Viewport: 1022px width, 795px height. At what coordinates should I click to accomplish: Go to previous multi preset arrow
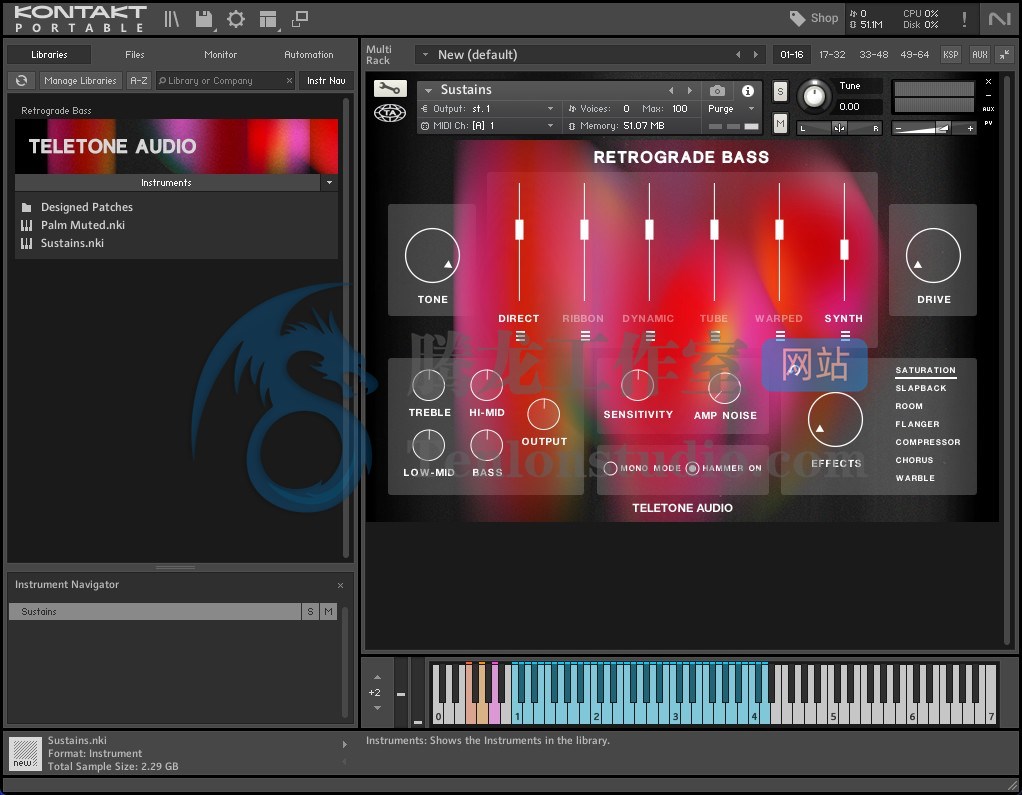pos(738,55)
